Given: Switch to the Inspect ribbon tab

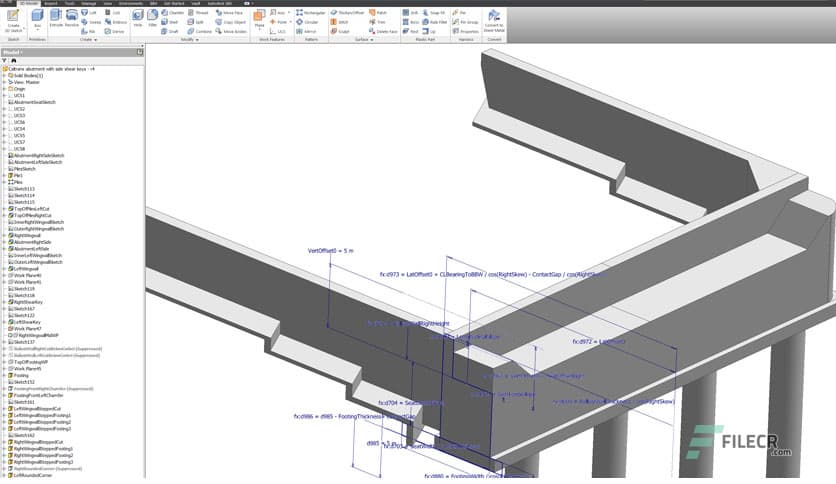Looking at the screenshot, I should (51, 3).
